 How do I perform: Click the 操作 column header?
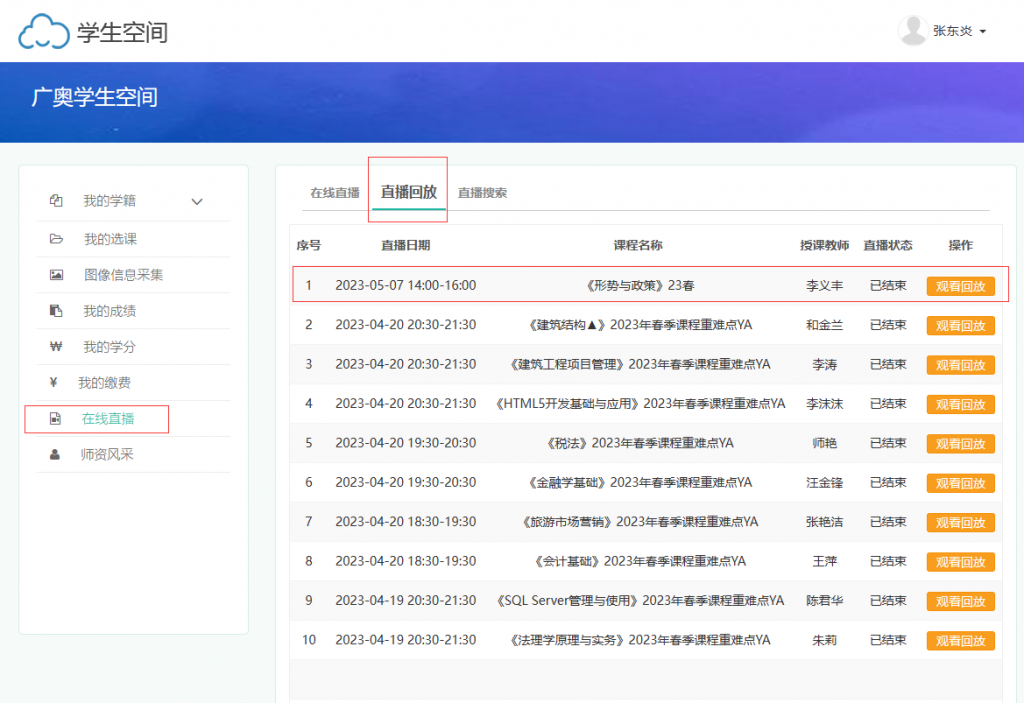click(x=961, y=246)
